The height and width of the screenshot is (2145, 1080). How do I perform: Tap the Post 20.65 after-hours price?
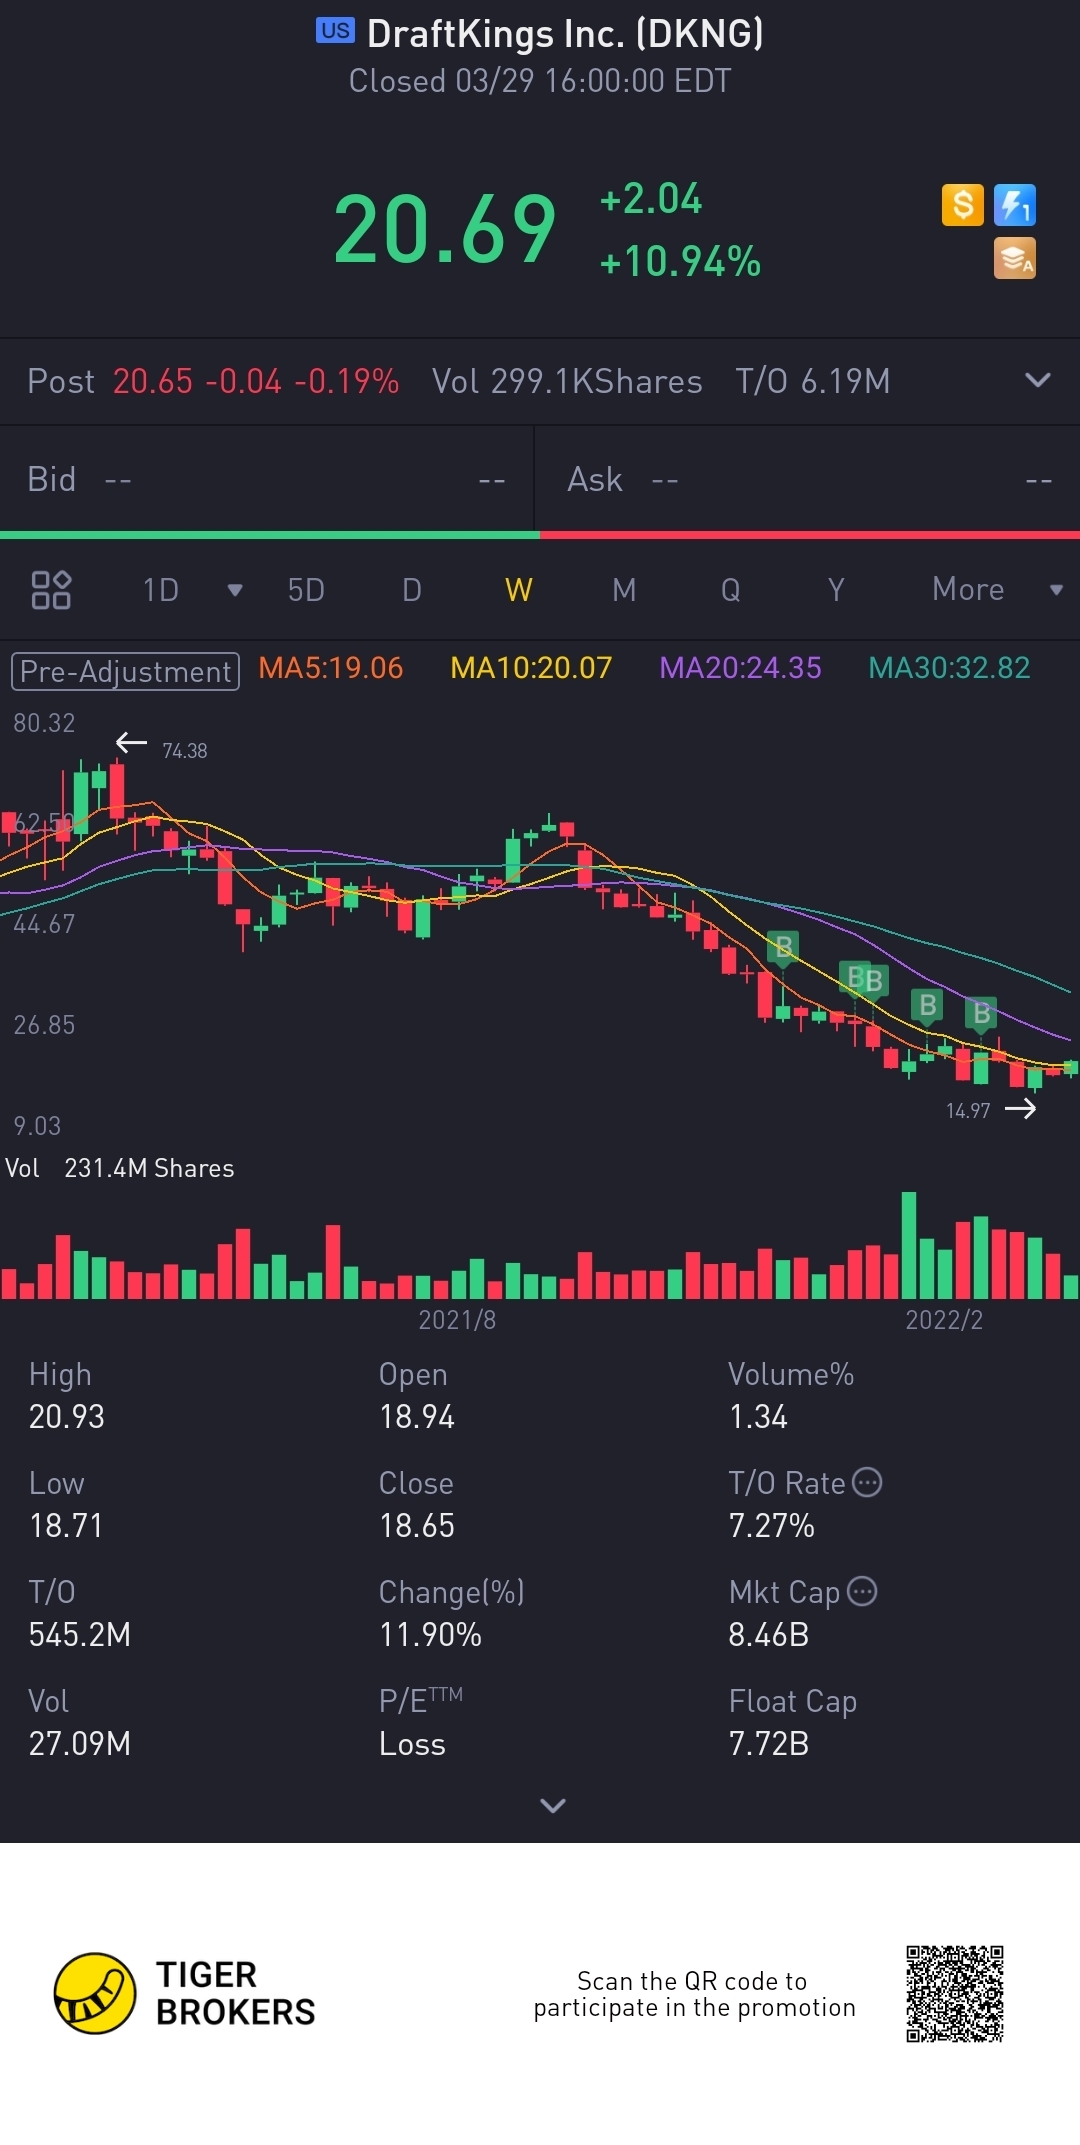pos(152,381)
